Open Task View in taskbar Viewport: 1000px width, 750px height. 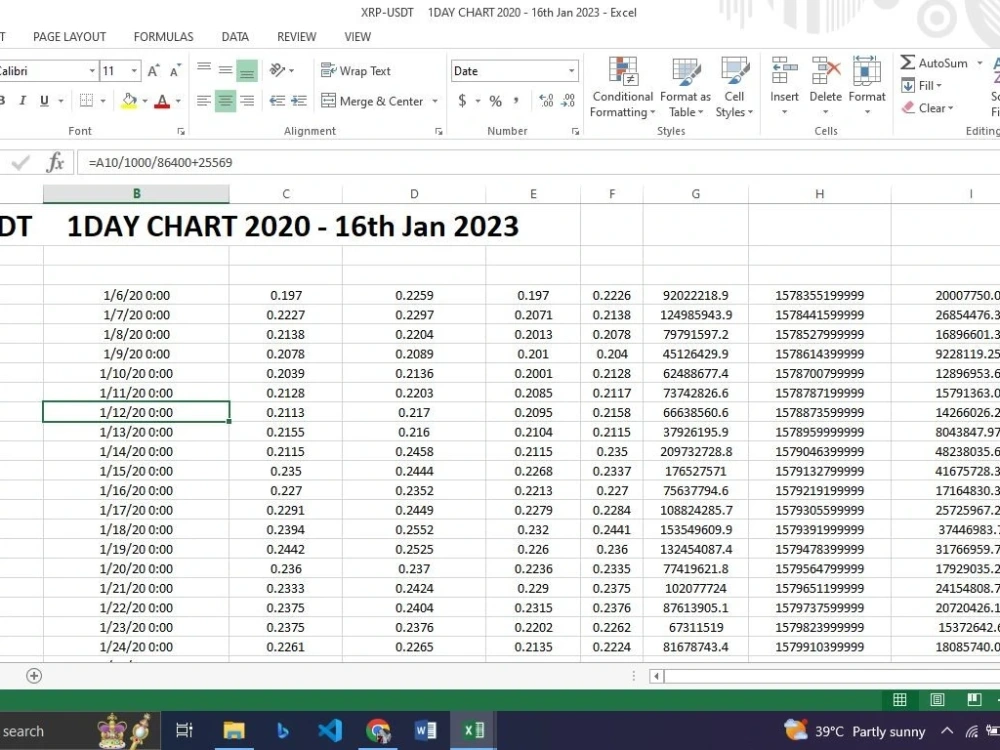click(x=184, y=730)
